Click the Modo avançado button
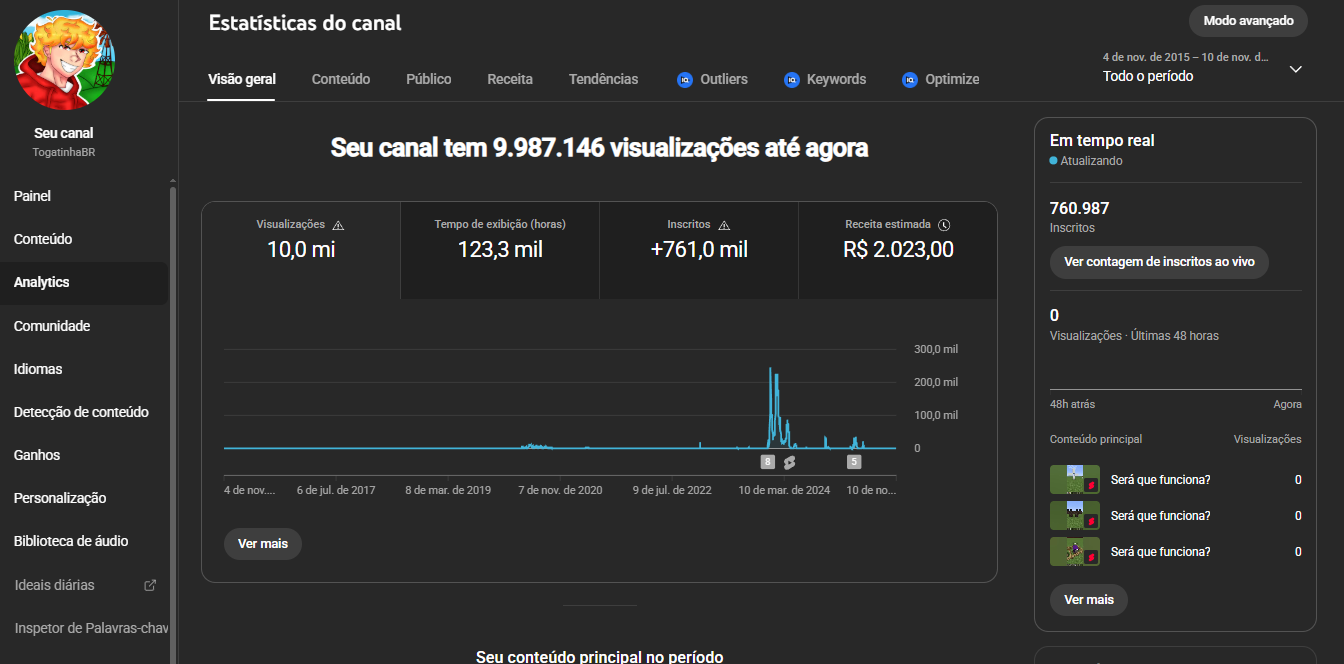Screen dimensions: 1344x664 click(x=1248, y=21)
